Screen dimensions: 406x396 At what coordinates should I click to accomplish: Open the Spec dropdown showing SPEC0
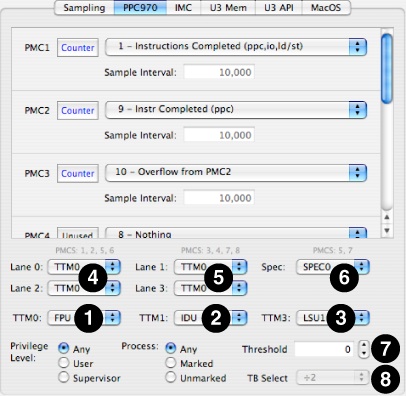pos(332,267)
